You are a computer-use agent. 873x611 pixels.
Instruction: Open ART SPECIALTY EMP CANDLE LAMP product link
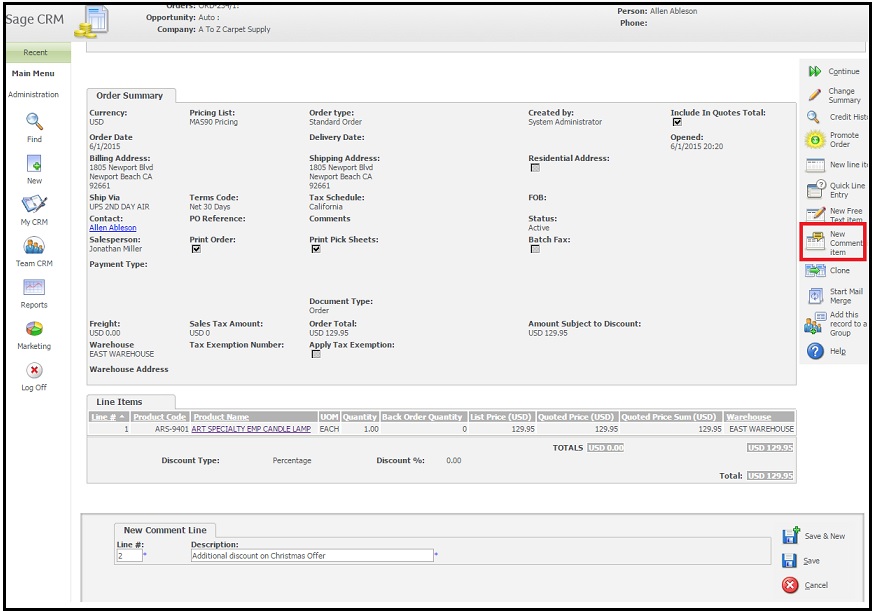(251, 429)
